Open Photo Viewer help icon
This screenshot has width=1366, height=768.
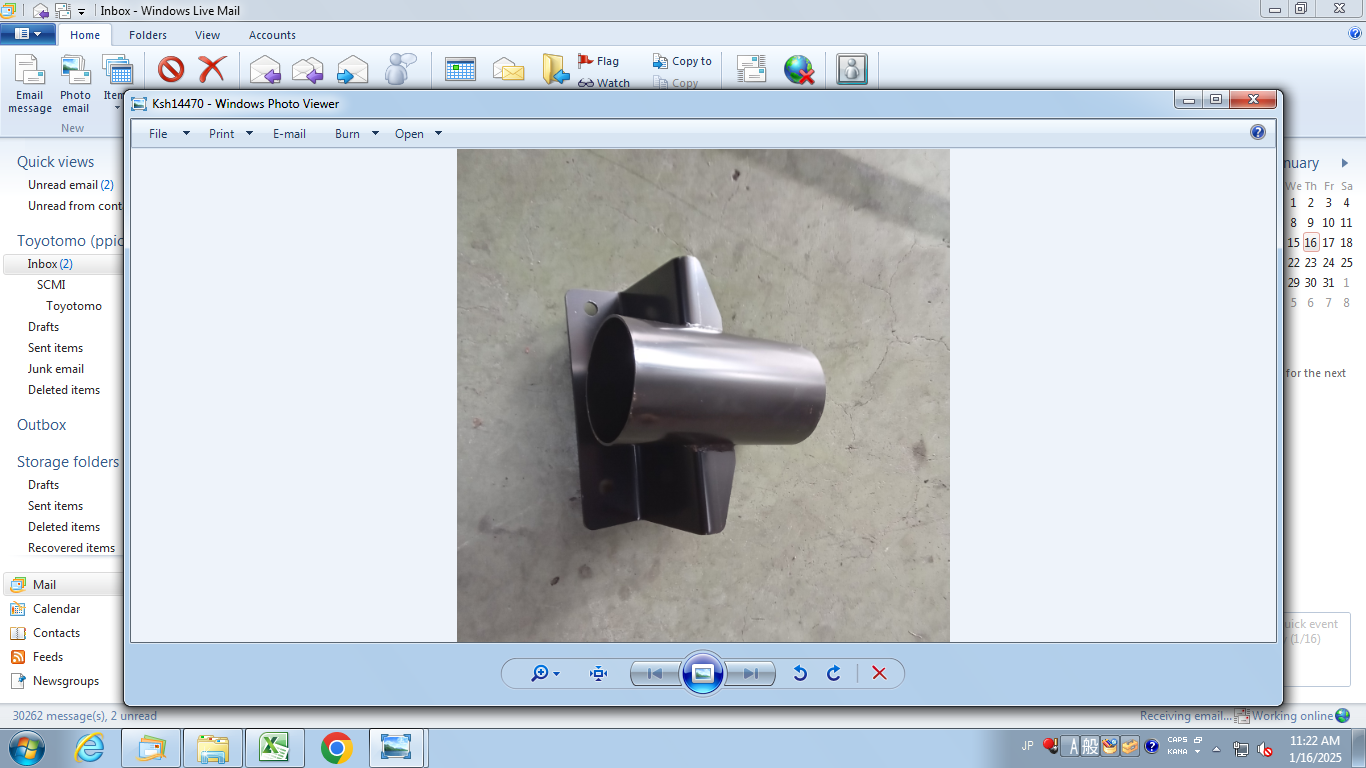[x=1258, y=132]
